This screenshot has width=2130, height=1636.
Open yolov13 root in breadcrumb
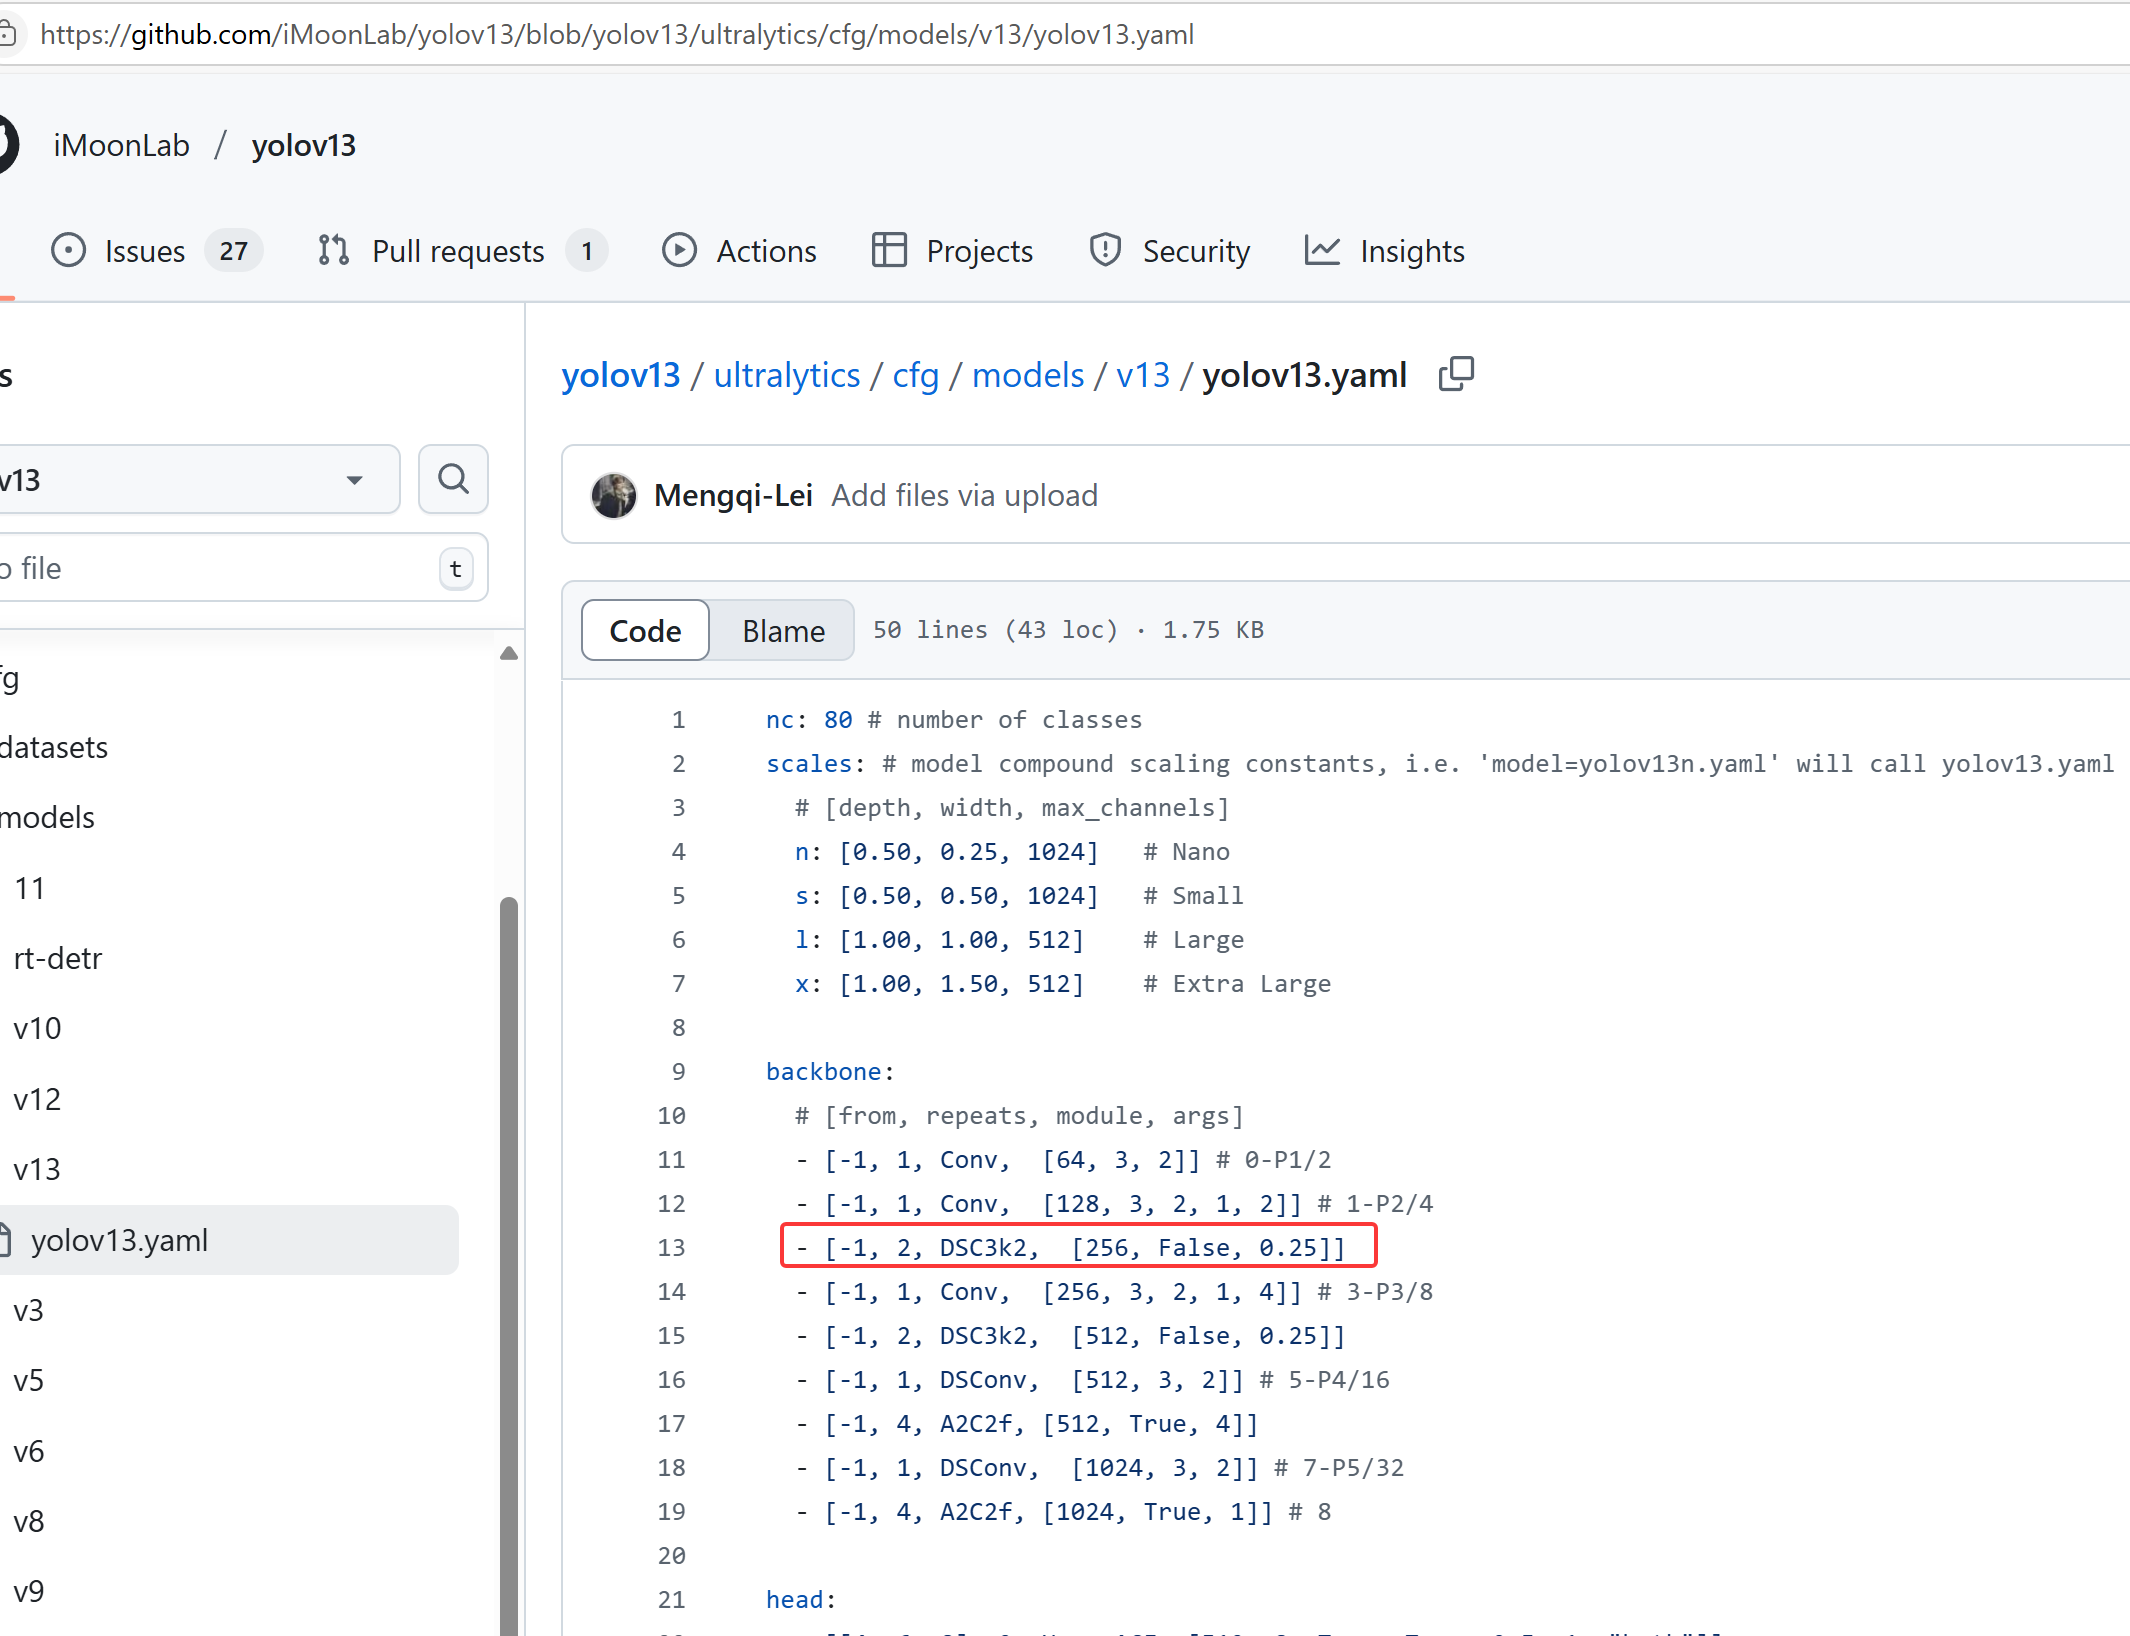point(620,375)
